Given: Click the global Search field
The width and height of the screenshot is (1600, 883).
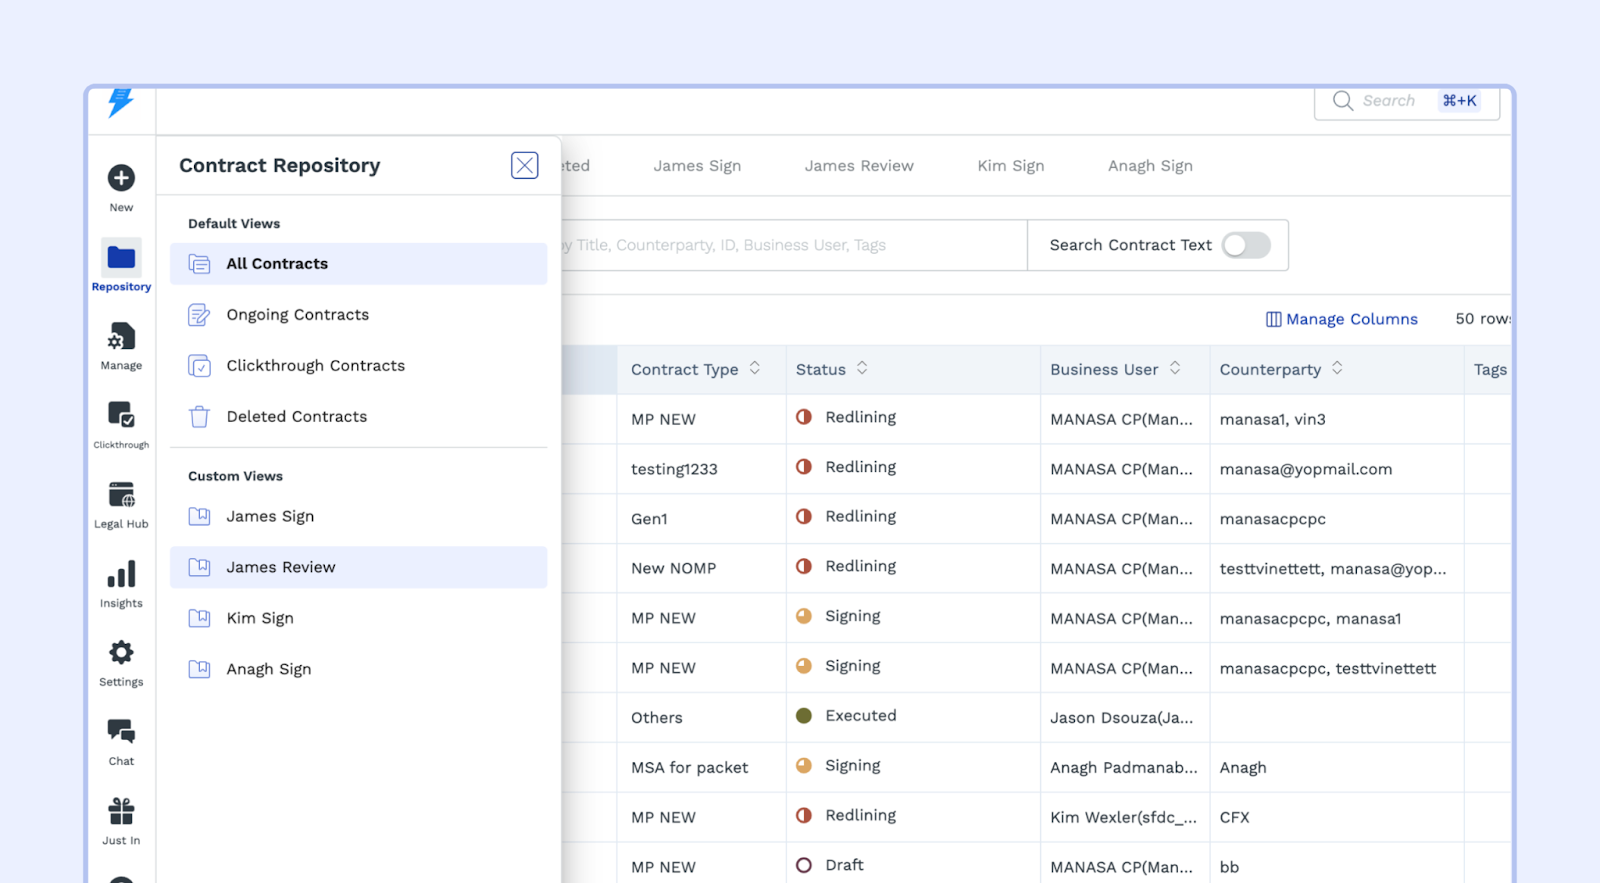Looking at the screenshot, I should coord(1388,101).
